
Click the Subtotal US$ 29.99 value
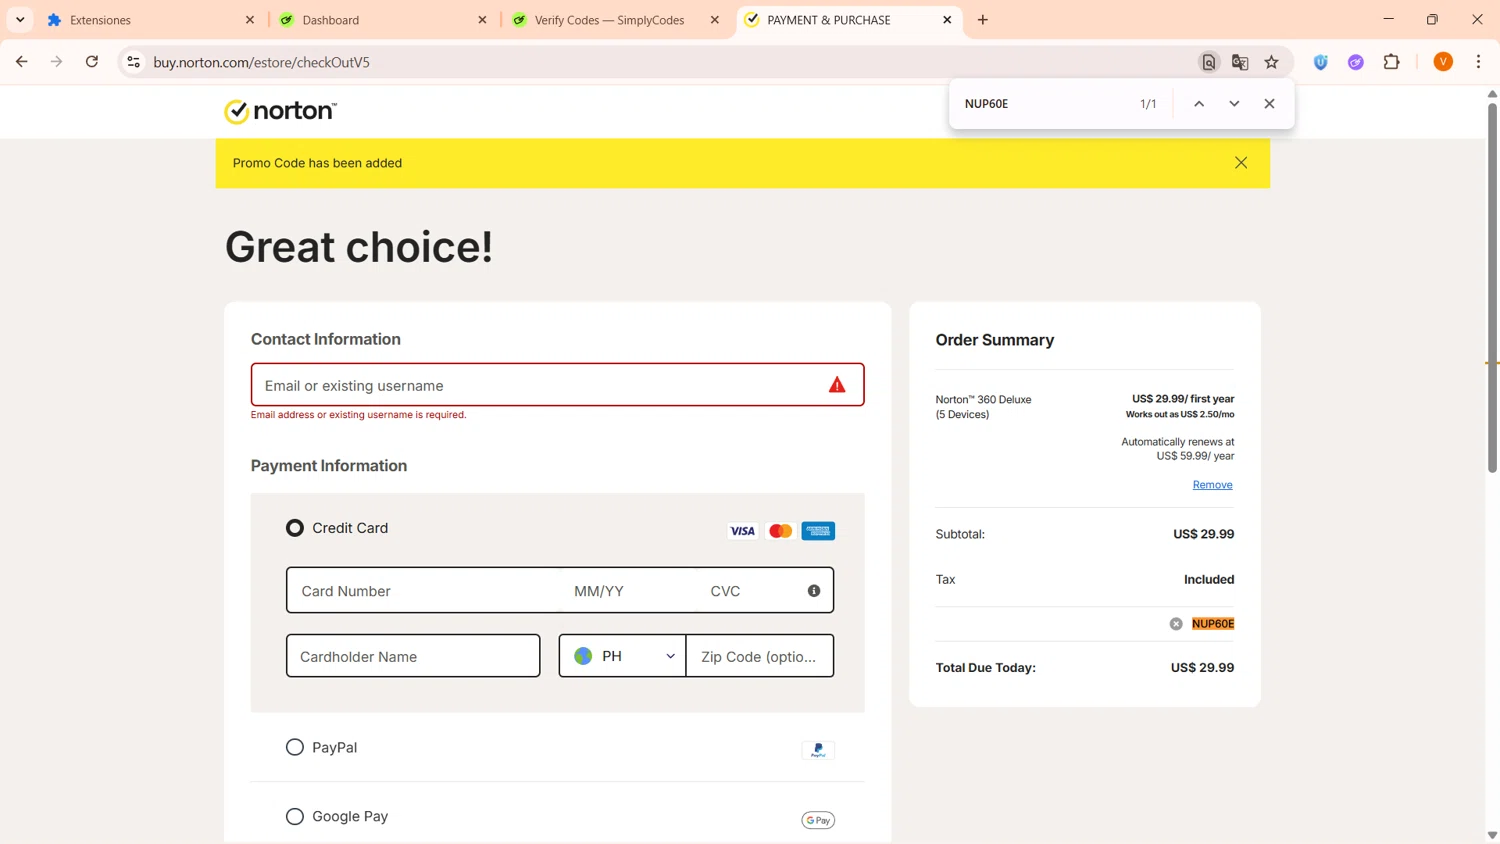pyautogui.click(x=1203, y=534)
